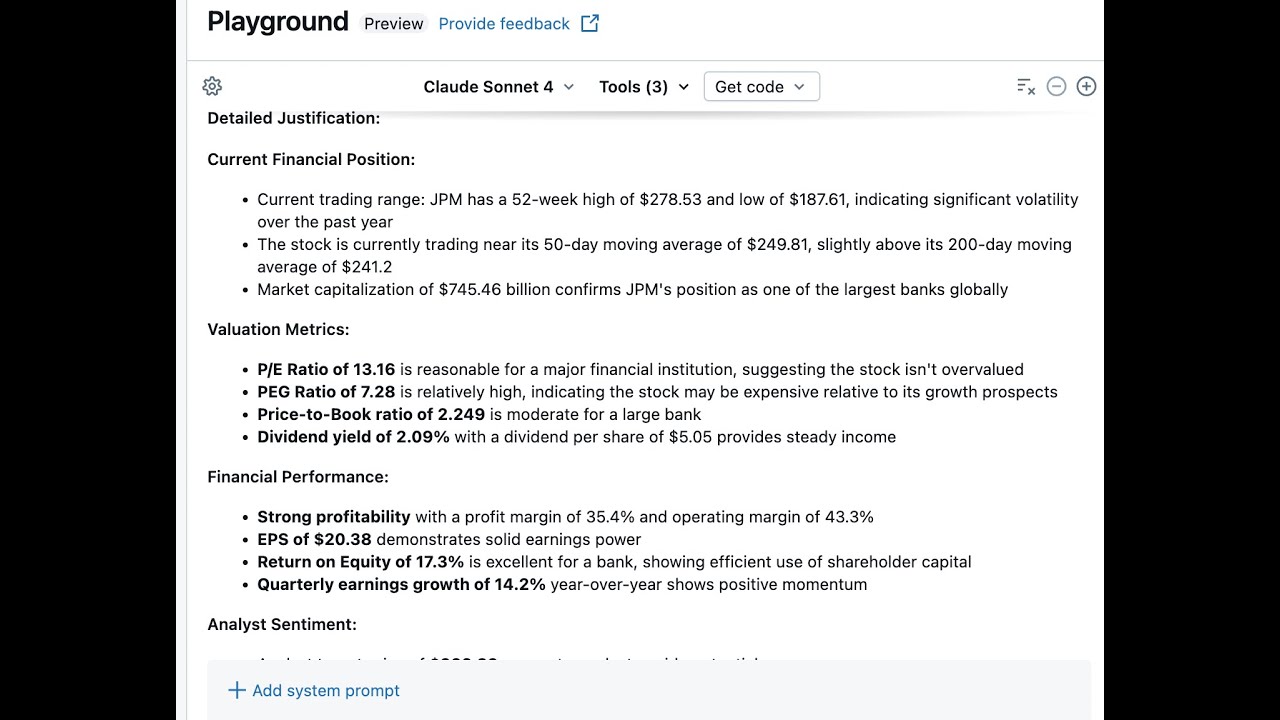Click the circled minus remove icon

pos(1056,86)
